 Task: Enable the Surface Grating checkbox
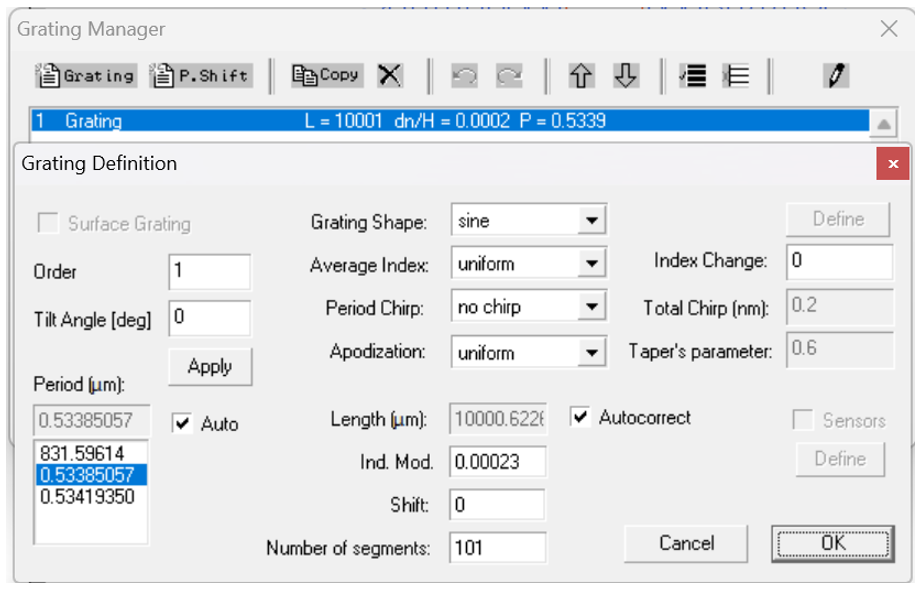pos(46,224)
